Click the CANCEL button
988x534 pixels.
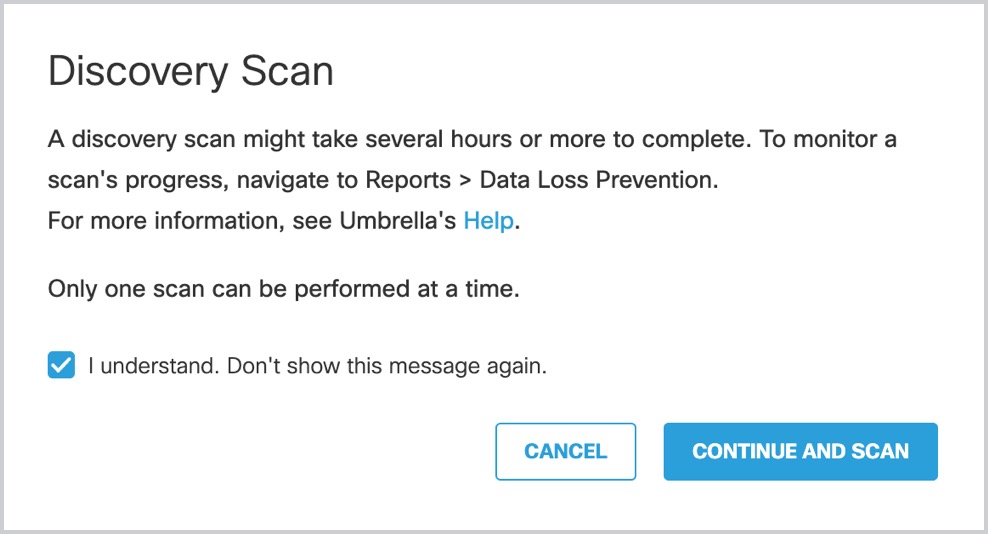click(565, 451)
